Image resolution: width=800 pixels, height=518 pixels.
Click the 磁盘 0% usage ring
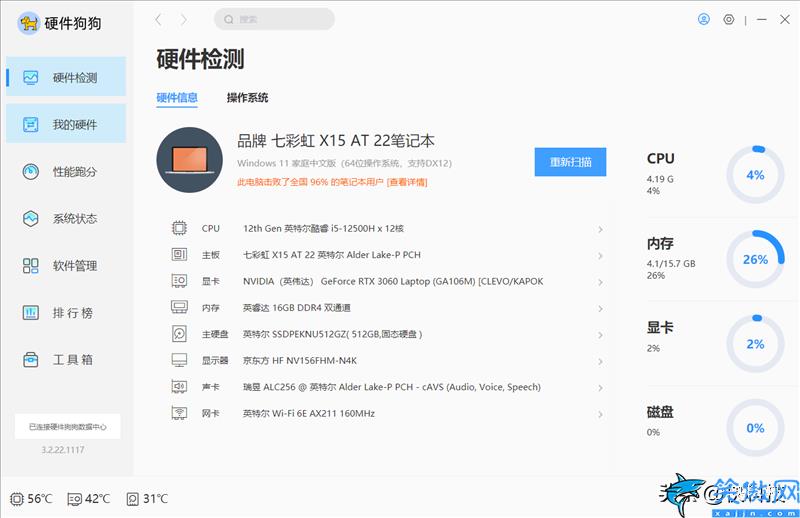tap(755, 428)
